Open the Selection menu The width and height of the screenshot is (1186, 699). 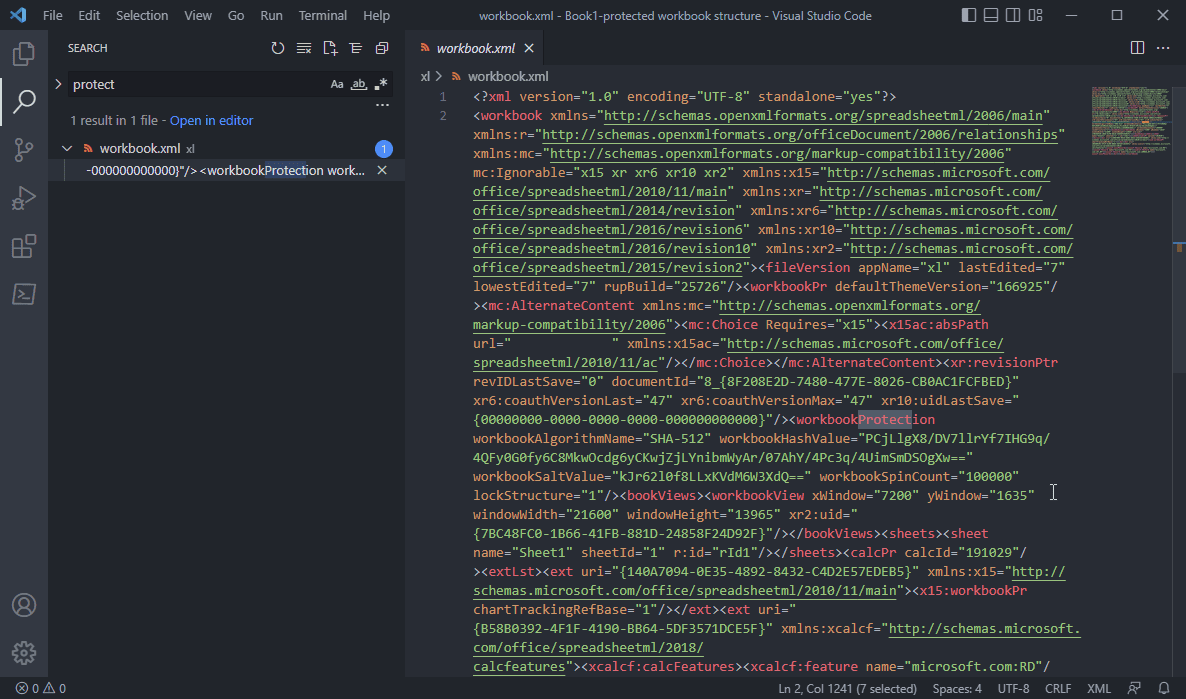tap(142, 15)
